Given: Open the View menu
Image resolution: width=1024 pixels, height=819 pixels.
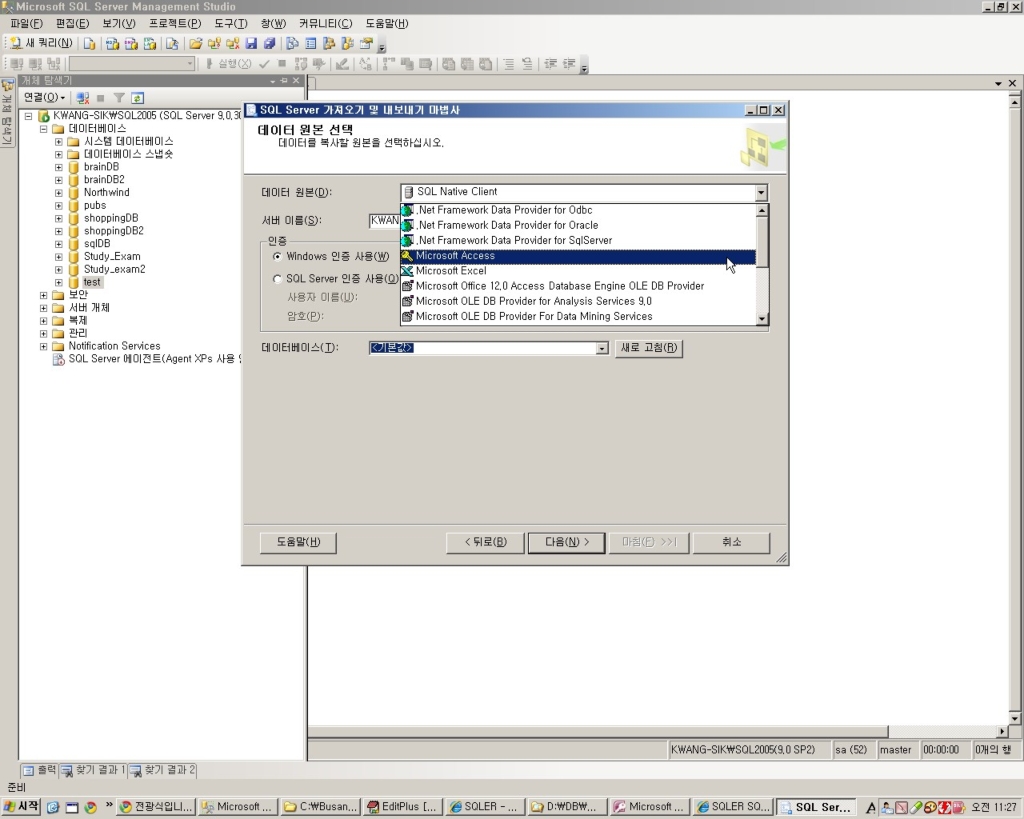Looking at the screenshot, I should tap(119, 24).
